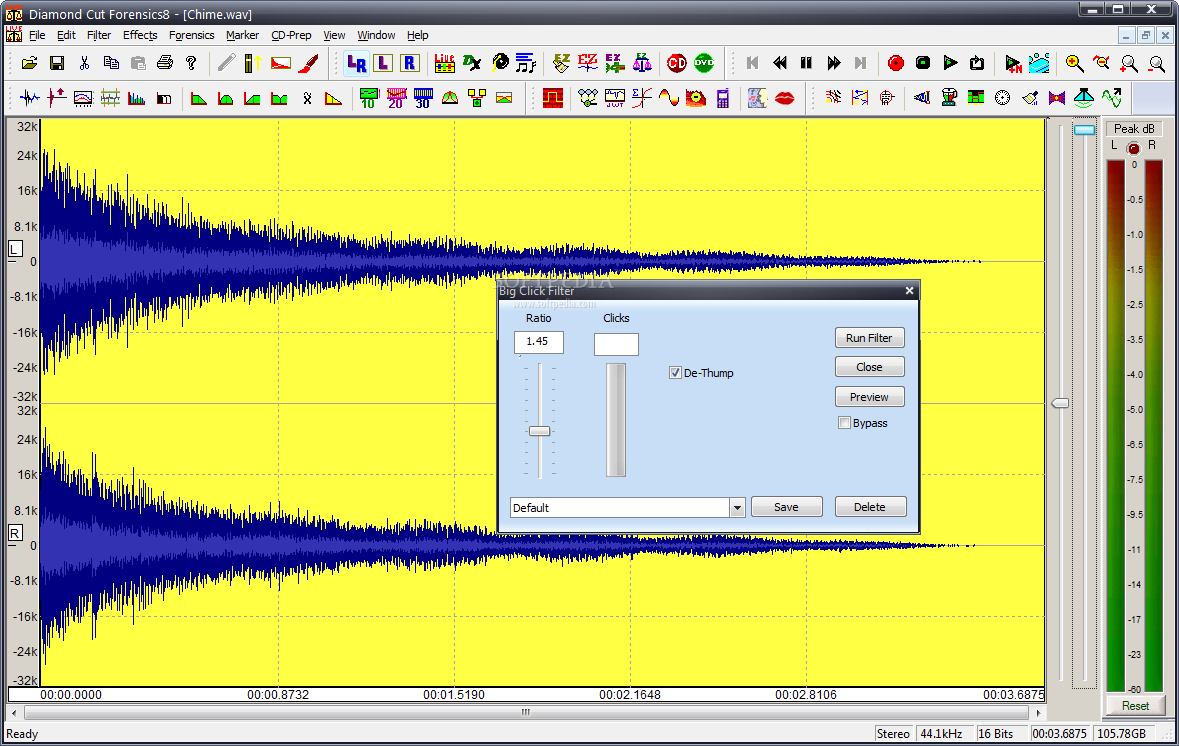Image resolution: width=1179 pixels, height=746 pixels.
Task: Open the Filter menu
Action: (x=99, y=35)
